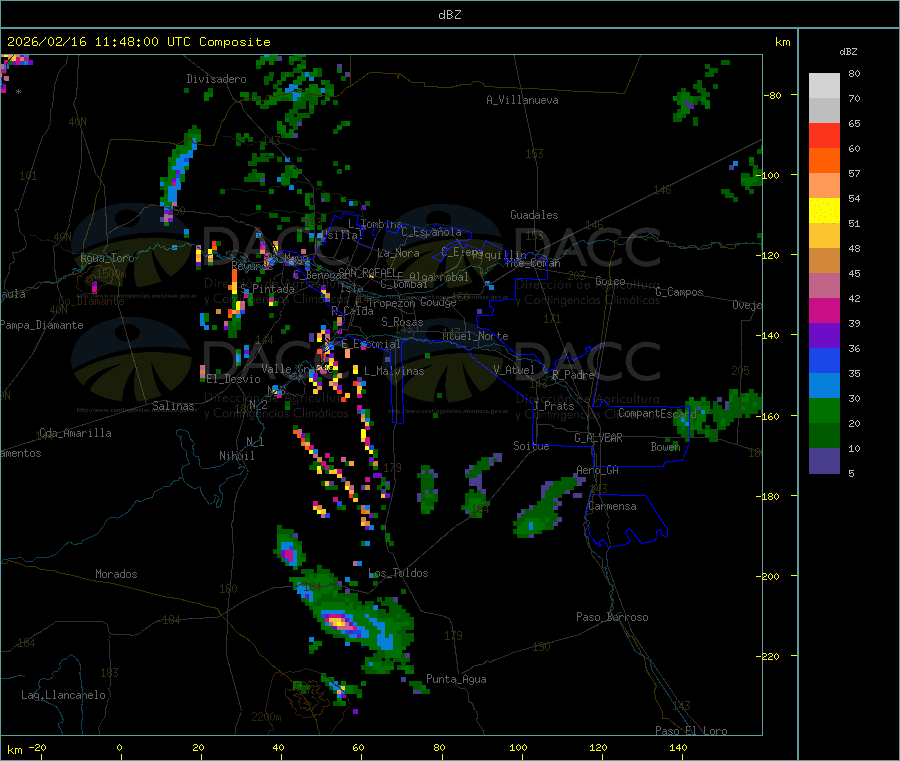The image size is (900, 761).
Task: Pick the light blue 30–35 dBZ legend swatch
Action: click(x=824, y=386)
